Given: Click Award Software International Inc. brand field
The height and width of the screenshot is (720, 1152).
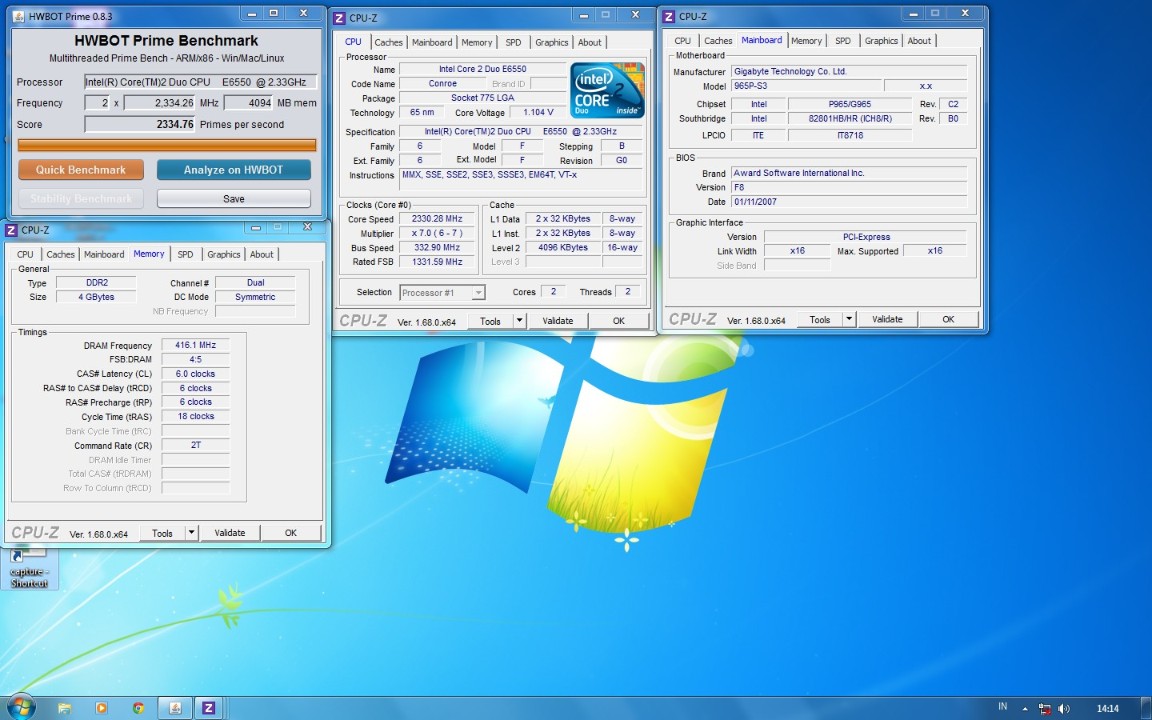Looking at the screenshot, I should click(849, 173).
